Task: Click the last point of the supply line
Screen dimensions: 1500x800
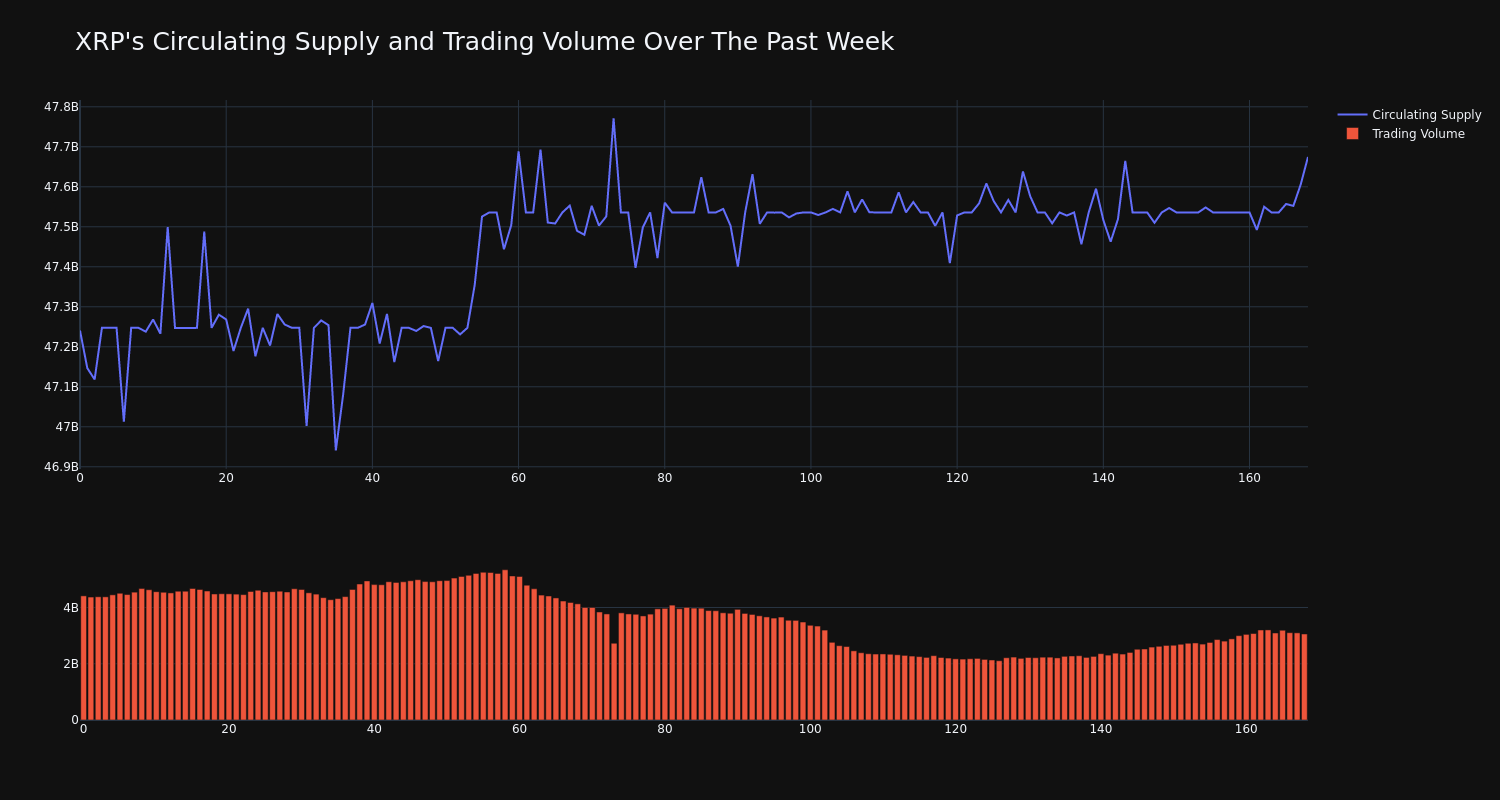Action: point(1307,158)
